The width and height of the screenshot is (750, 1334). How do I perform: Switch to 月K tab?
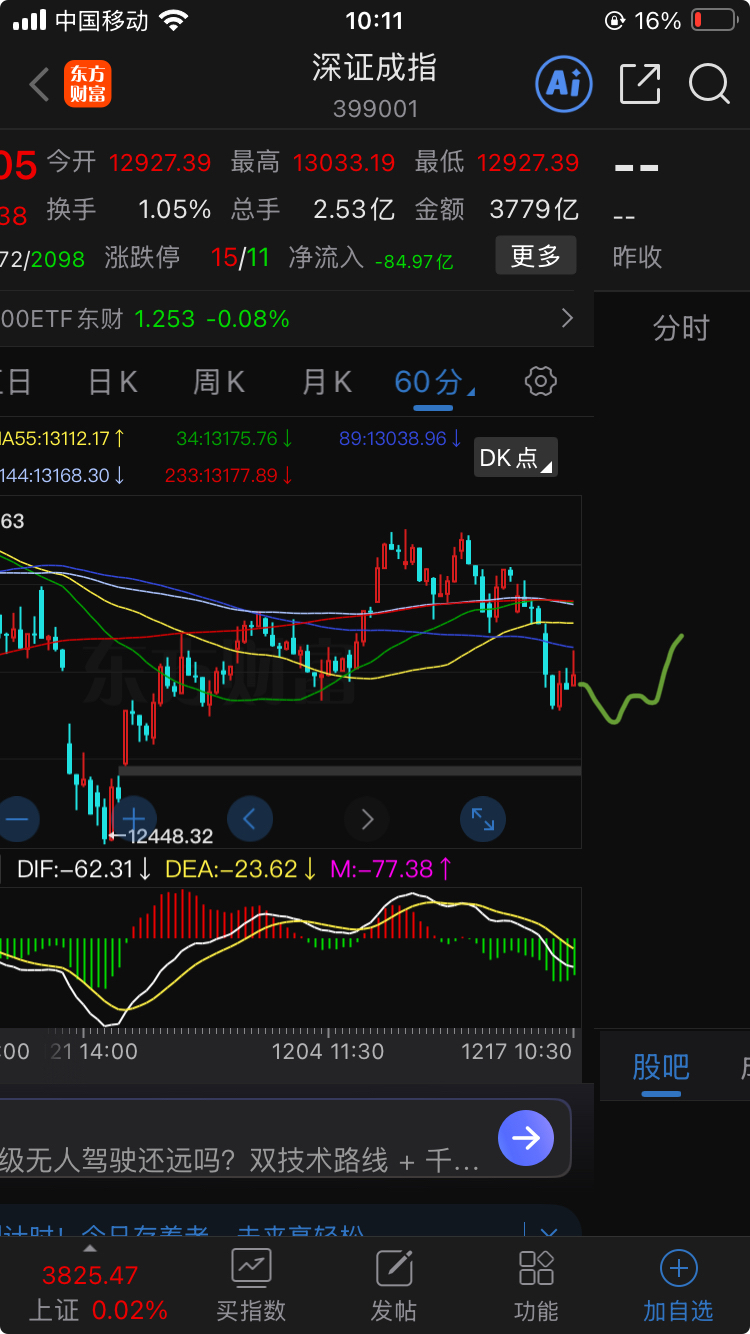click(x=328, y=382)
